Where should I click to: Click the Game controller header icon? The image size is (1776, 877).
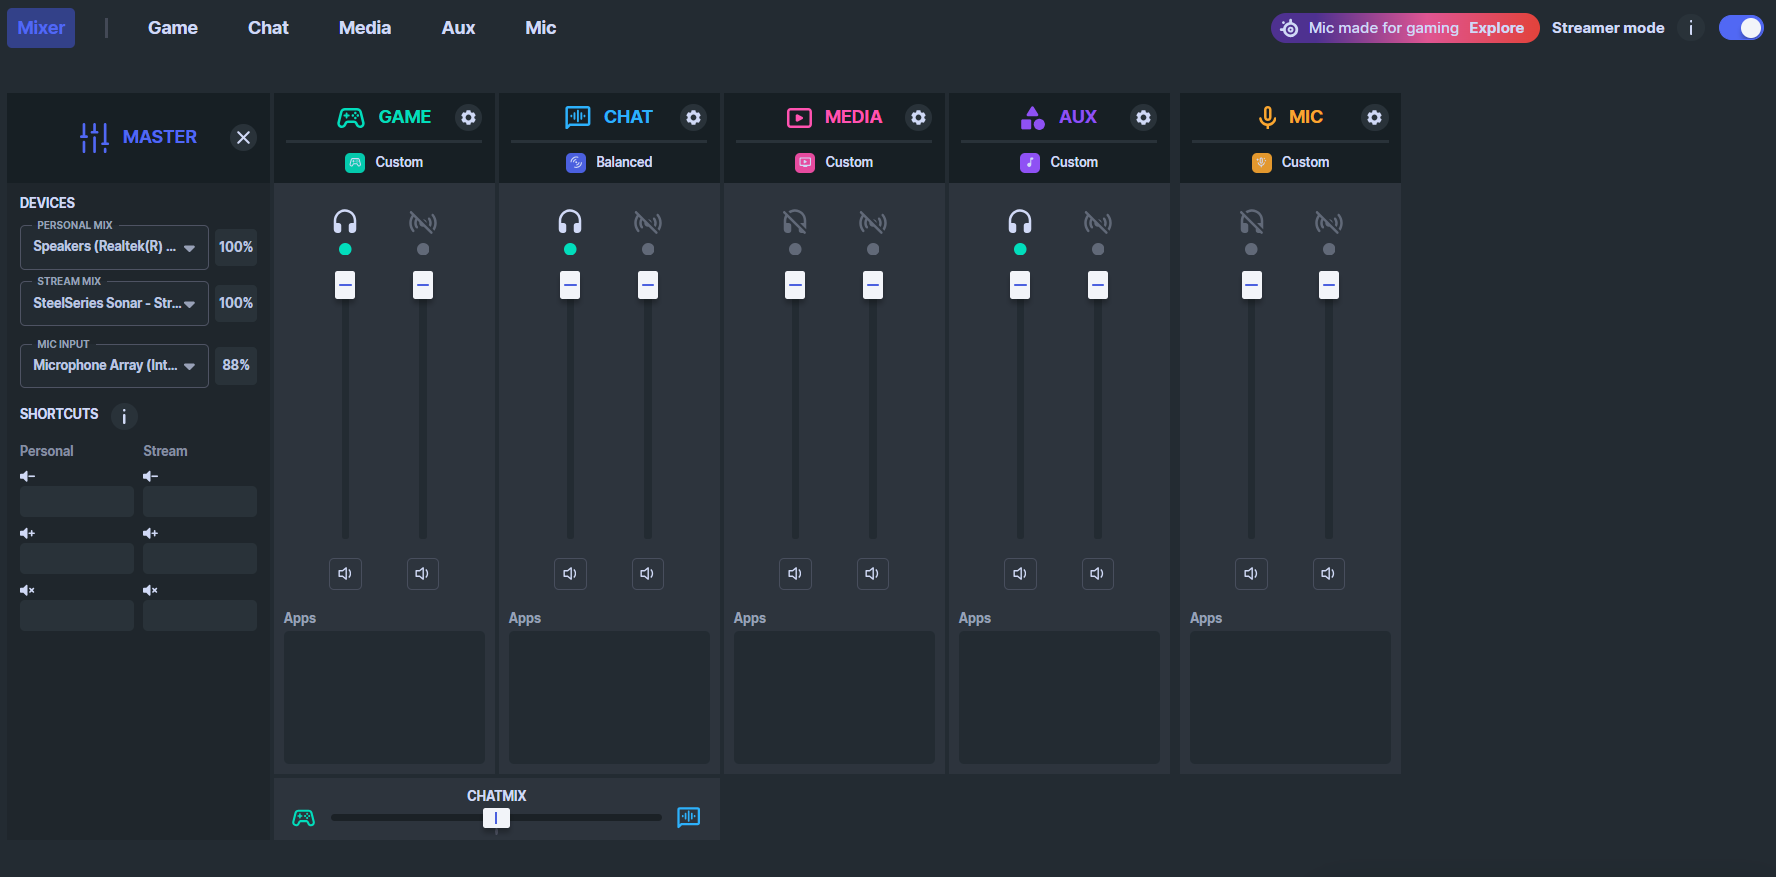(x=351, y=118)
